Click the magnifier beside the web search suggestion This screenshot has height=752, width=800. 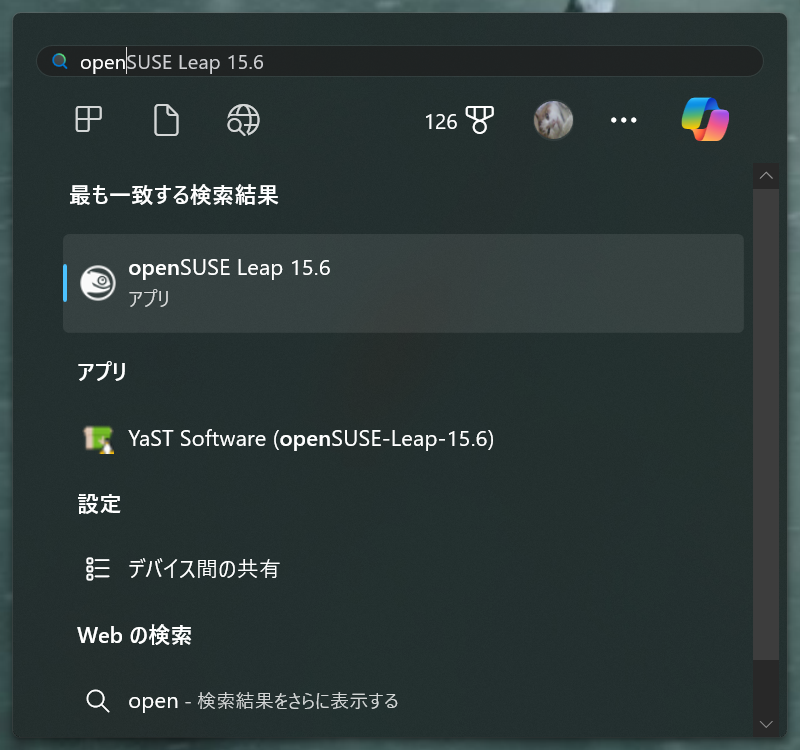98,701
